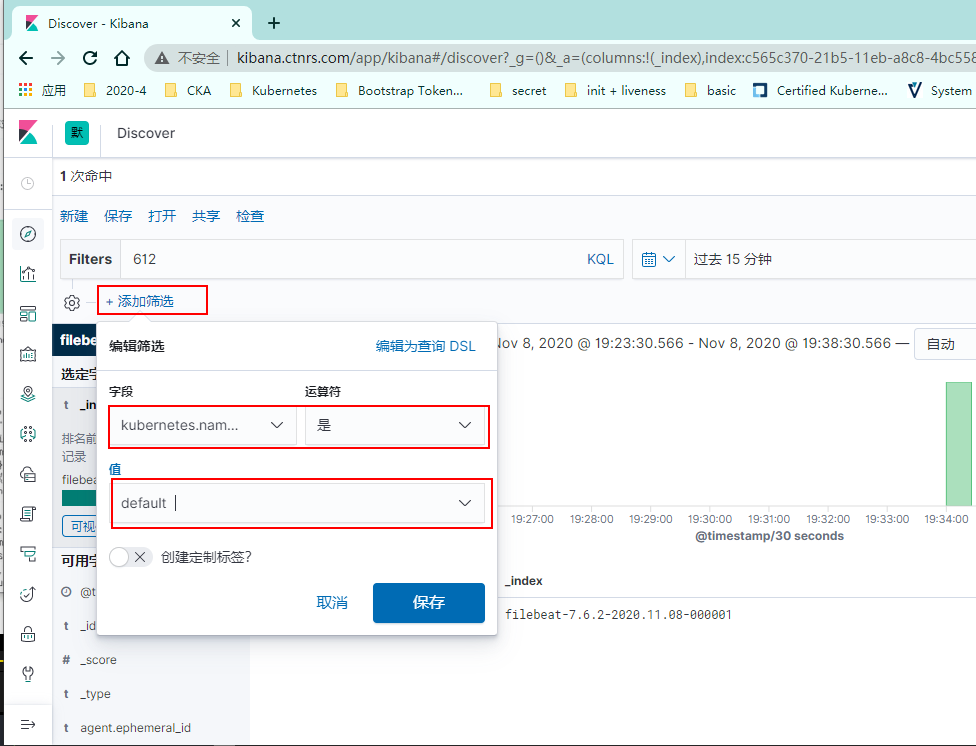This screenshot has height=746, width=976.
Task: Click the 新建 menu item
Action: 74,216
